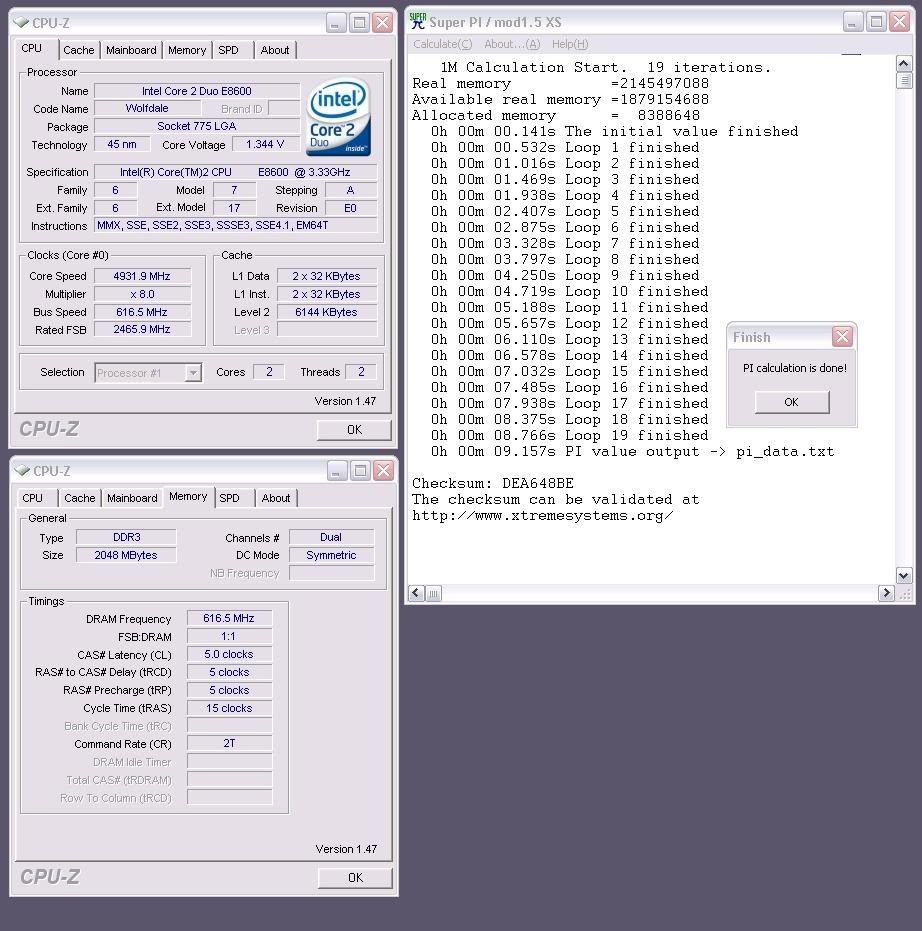
Task: Click the 2048 MBytes size field
Action: [126, 555]
